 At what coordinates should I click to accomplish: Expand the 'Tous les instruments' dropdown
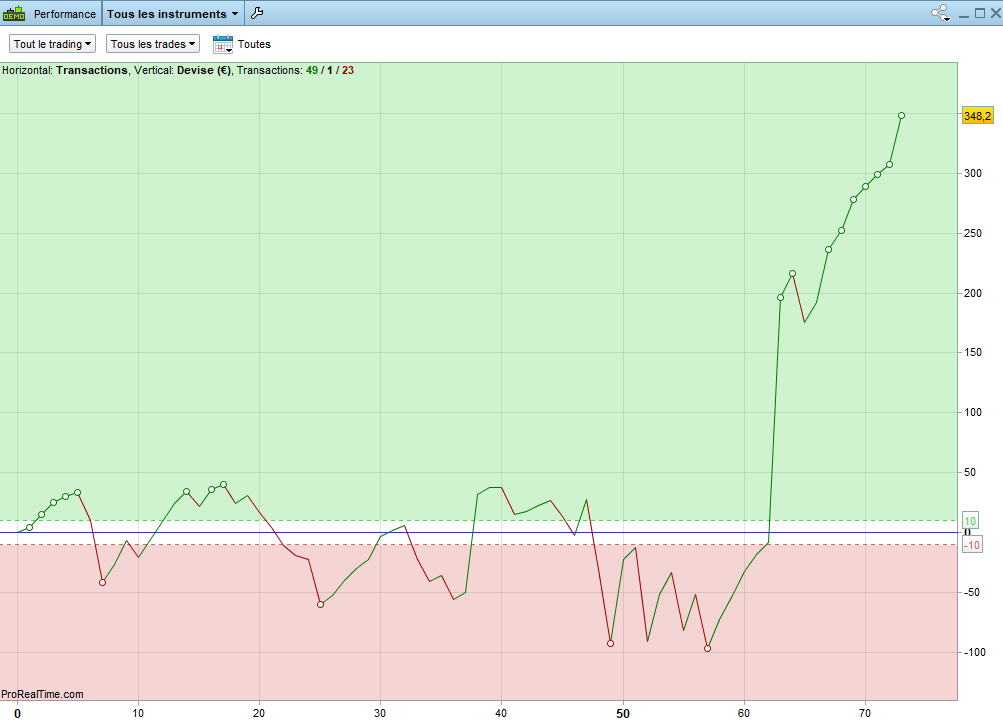[173, 13]
